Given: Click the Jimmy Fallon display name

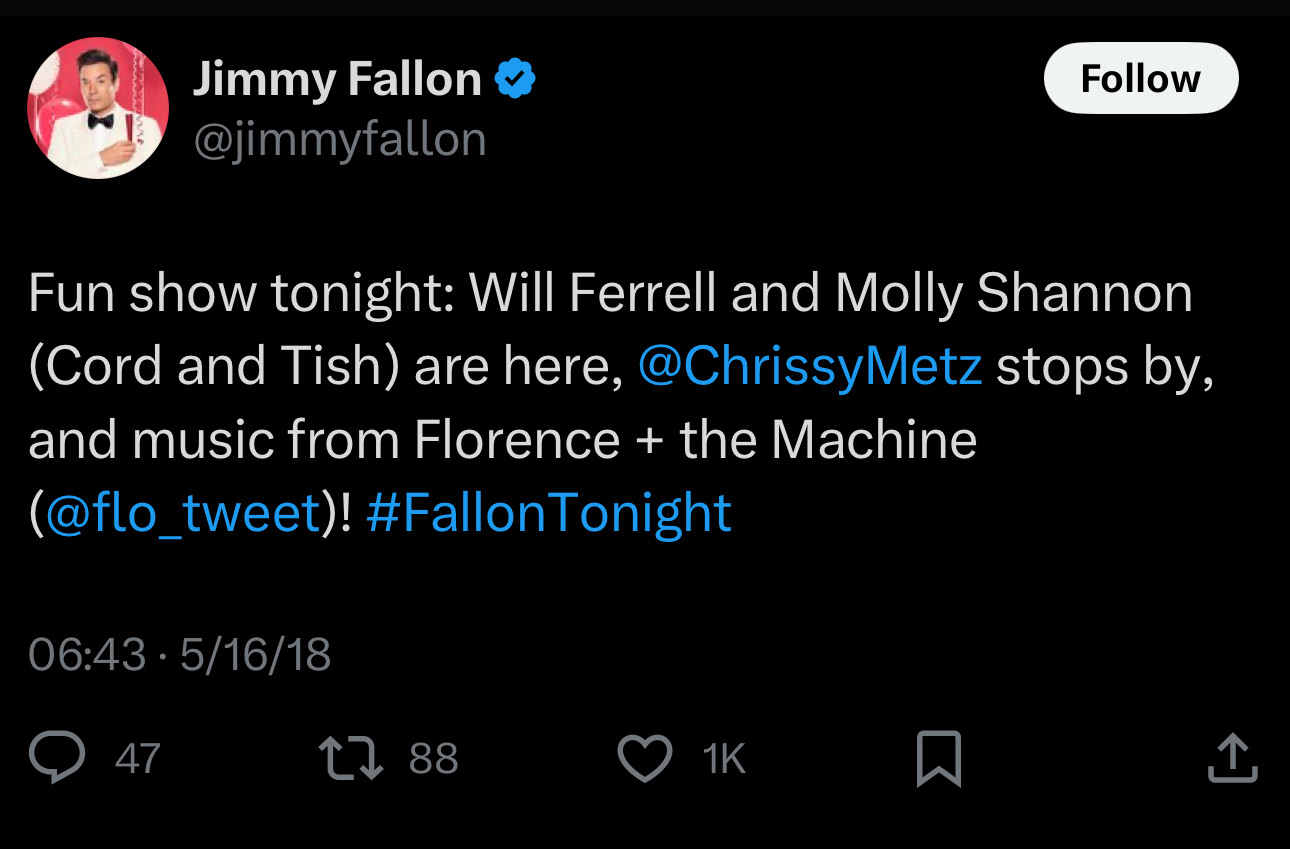Looking at the screenshot, I should (337, 80).
